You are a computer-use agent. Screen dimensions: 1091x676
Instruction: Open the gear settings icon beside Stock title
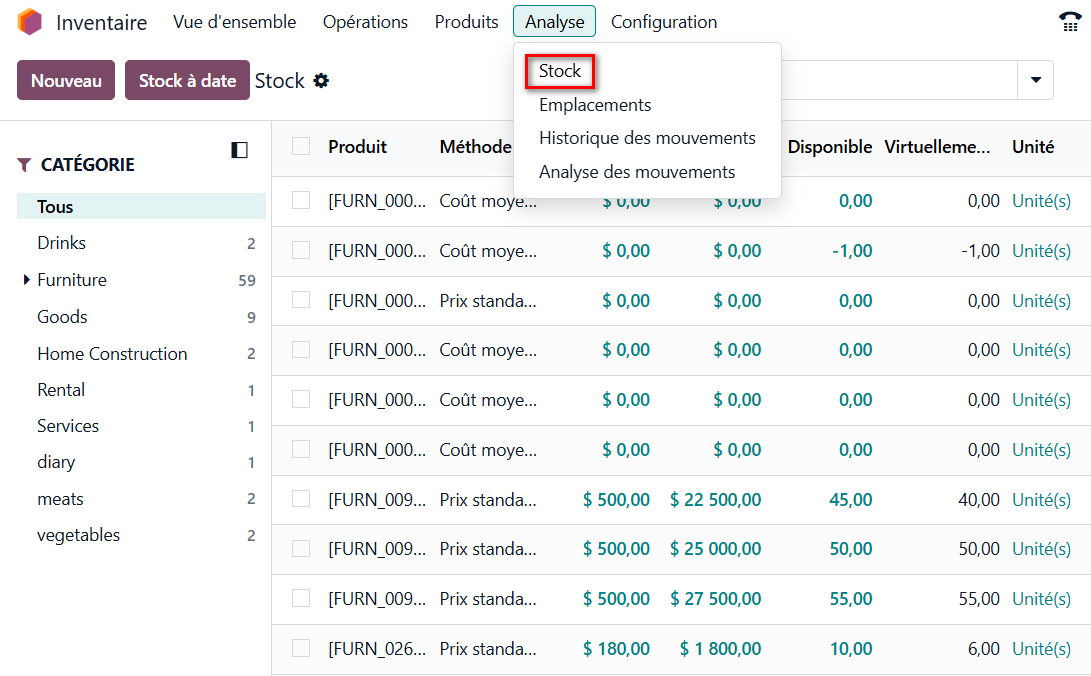pyautogui.click(x=321, y=80)
